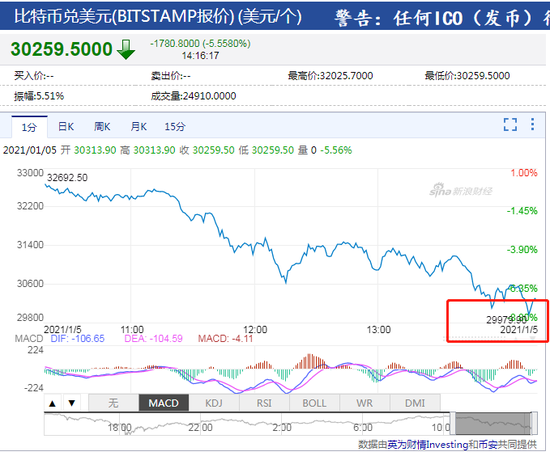Open the three-dot more options menu

coord(532,125)
